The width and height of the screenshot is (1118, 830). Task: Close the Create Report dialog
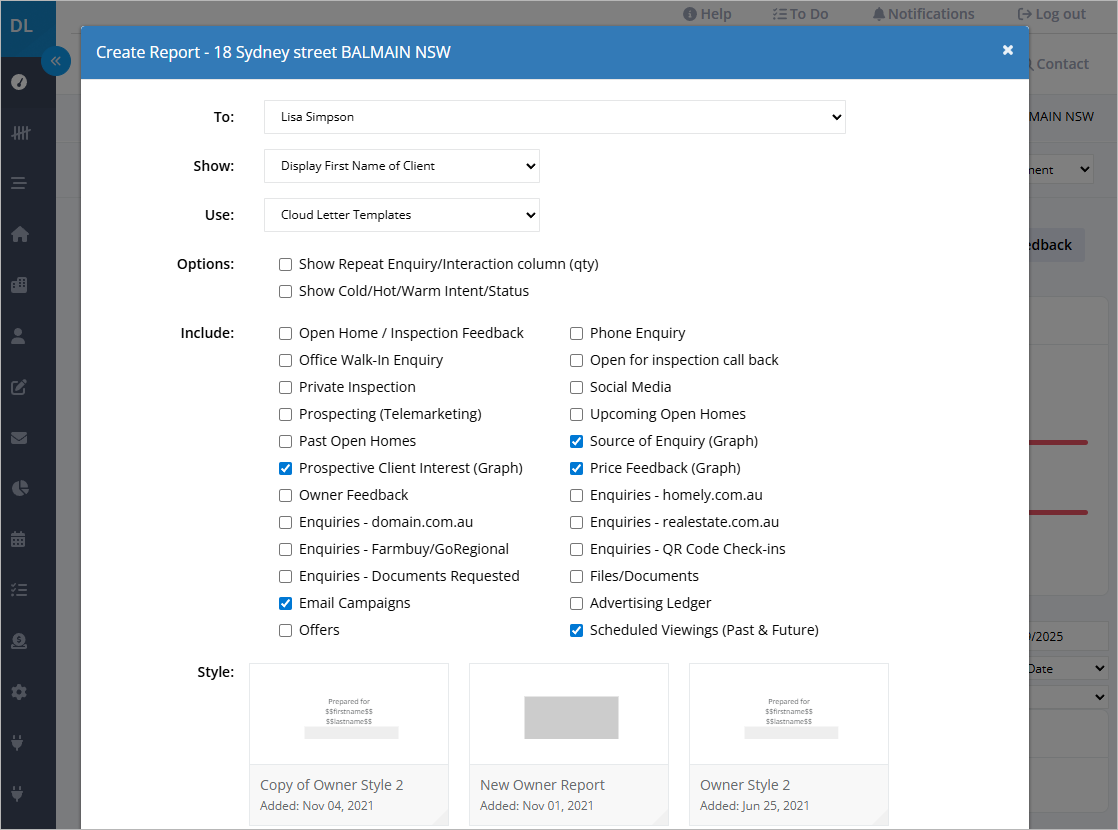tap(1007, 50)
